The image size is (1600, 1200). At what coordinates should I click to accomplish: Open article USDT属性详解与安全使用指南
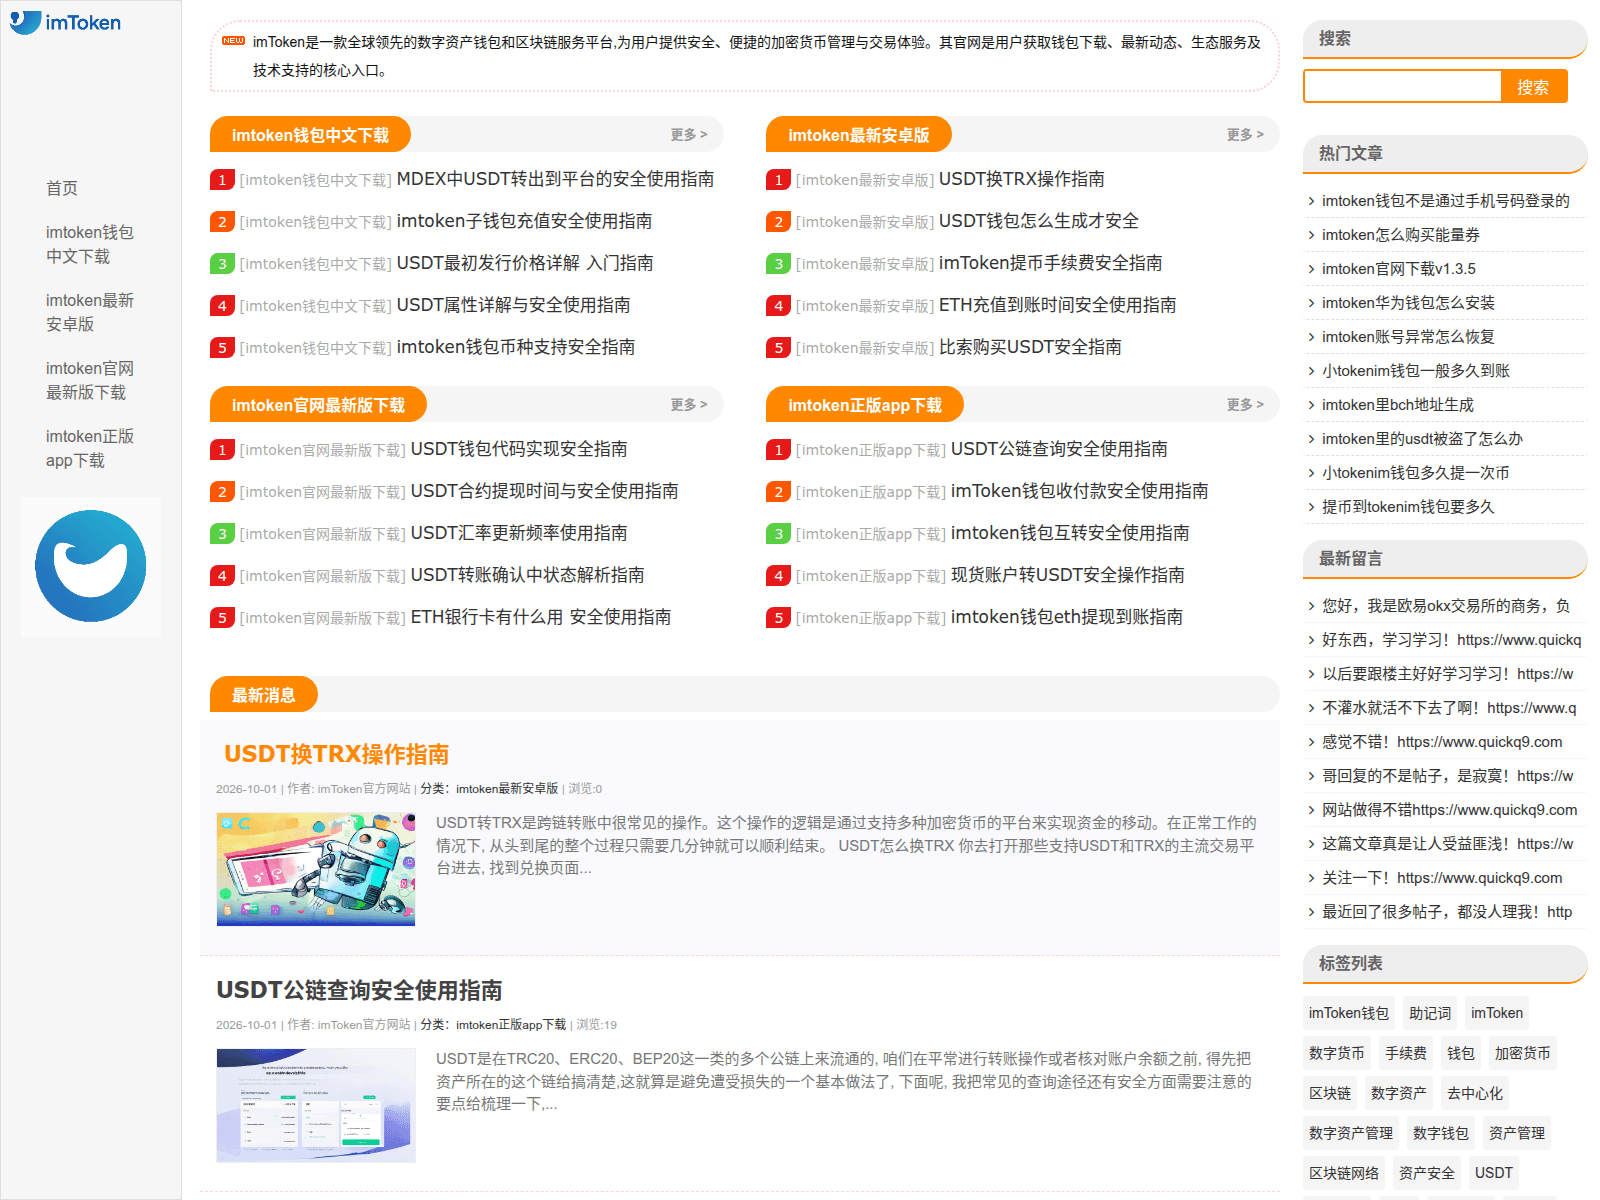(x=513, y=305)
